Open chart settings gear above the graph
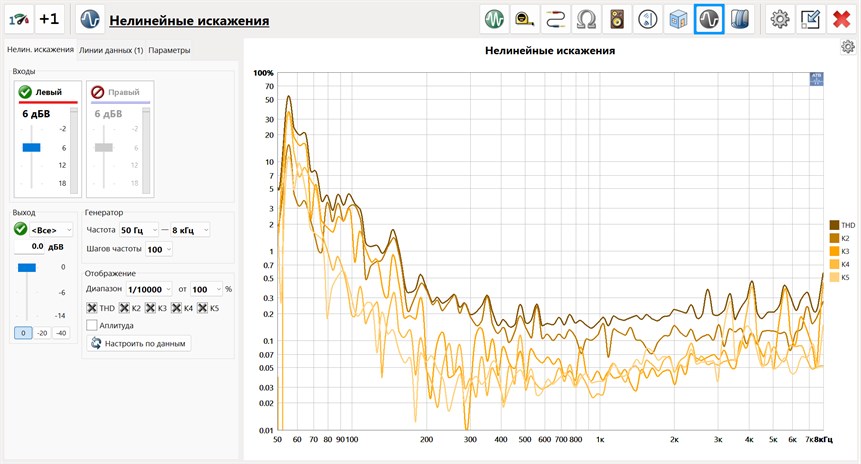The height and width of the screenshot is (464, 861). coord(848,48)
